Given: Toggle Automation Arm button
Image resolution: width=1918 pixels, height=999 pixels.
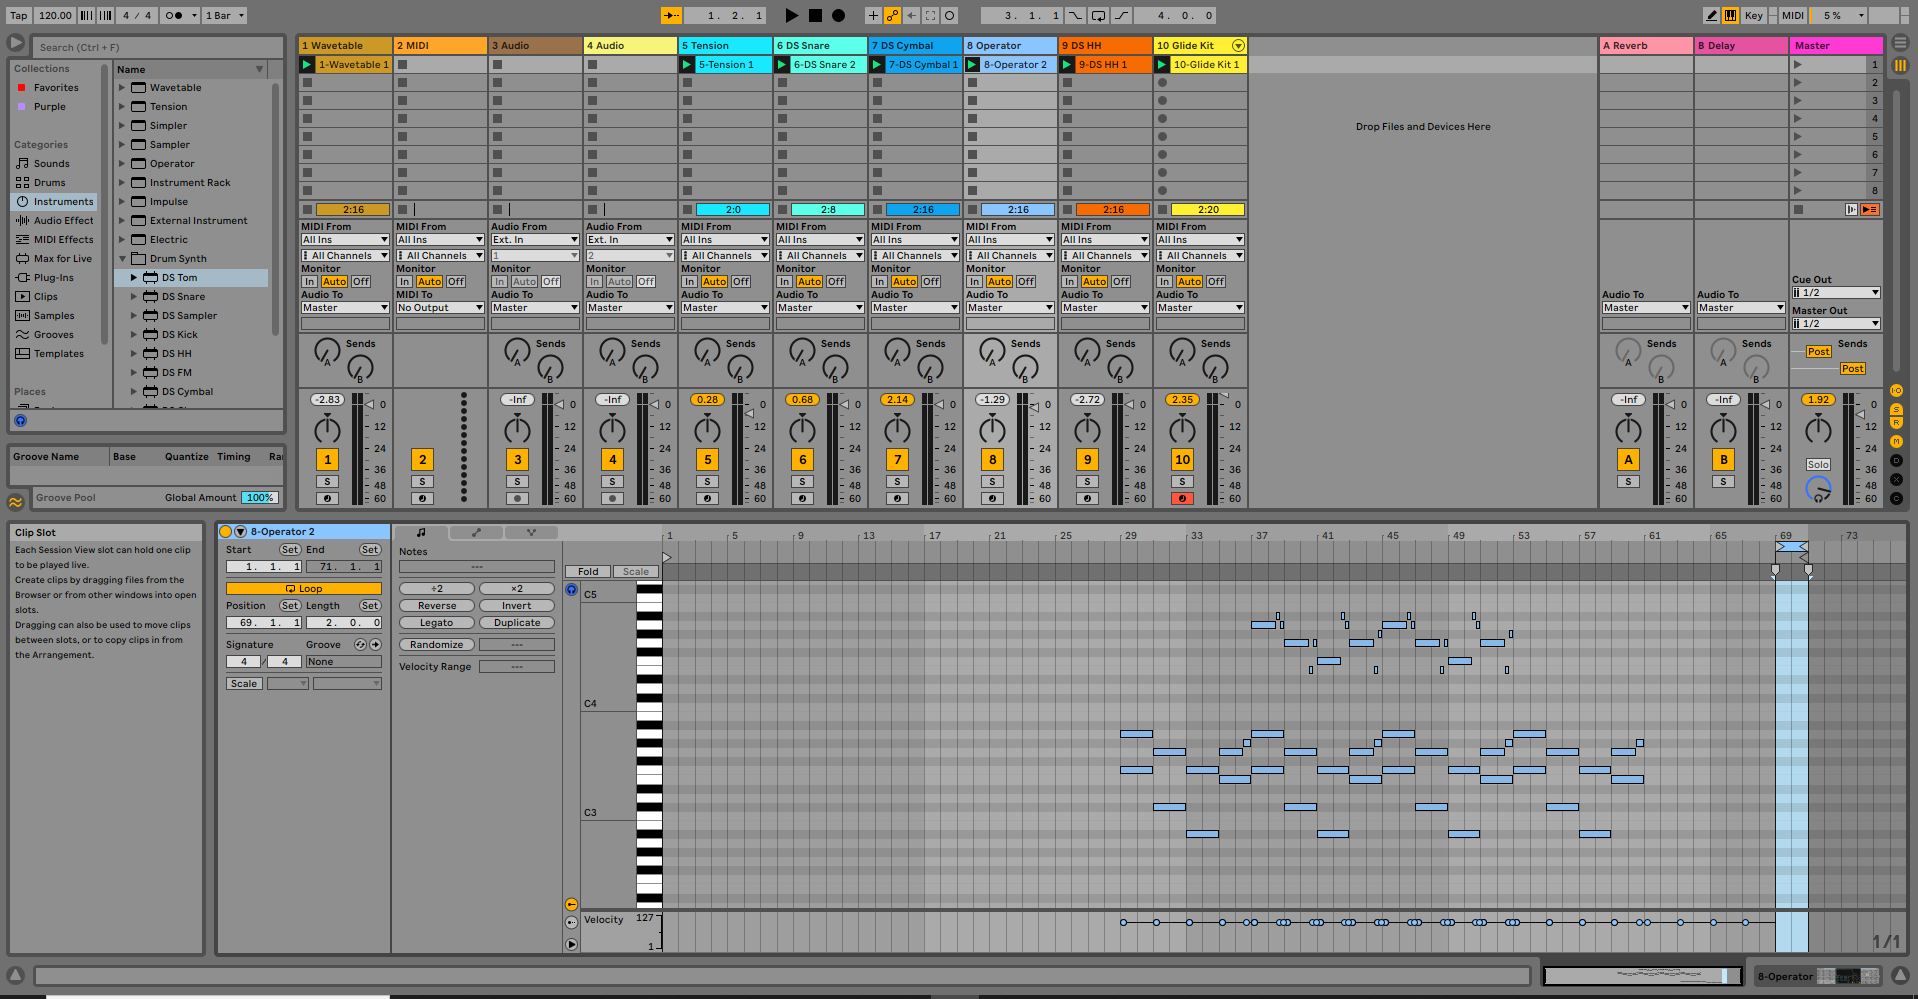Looking at the screenshot, I should [x=892, y=15].
